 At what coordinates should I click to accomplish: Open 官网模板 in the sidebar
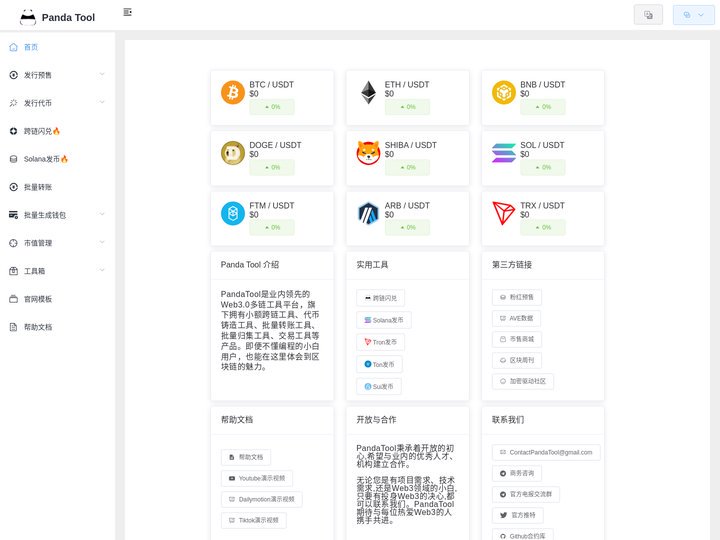click(57, 299)
